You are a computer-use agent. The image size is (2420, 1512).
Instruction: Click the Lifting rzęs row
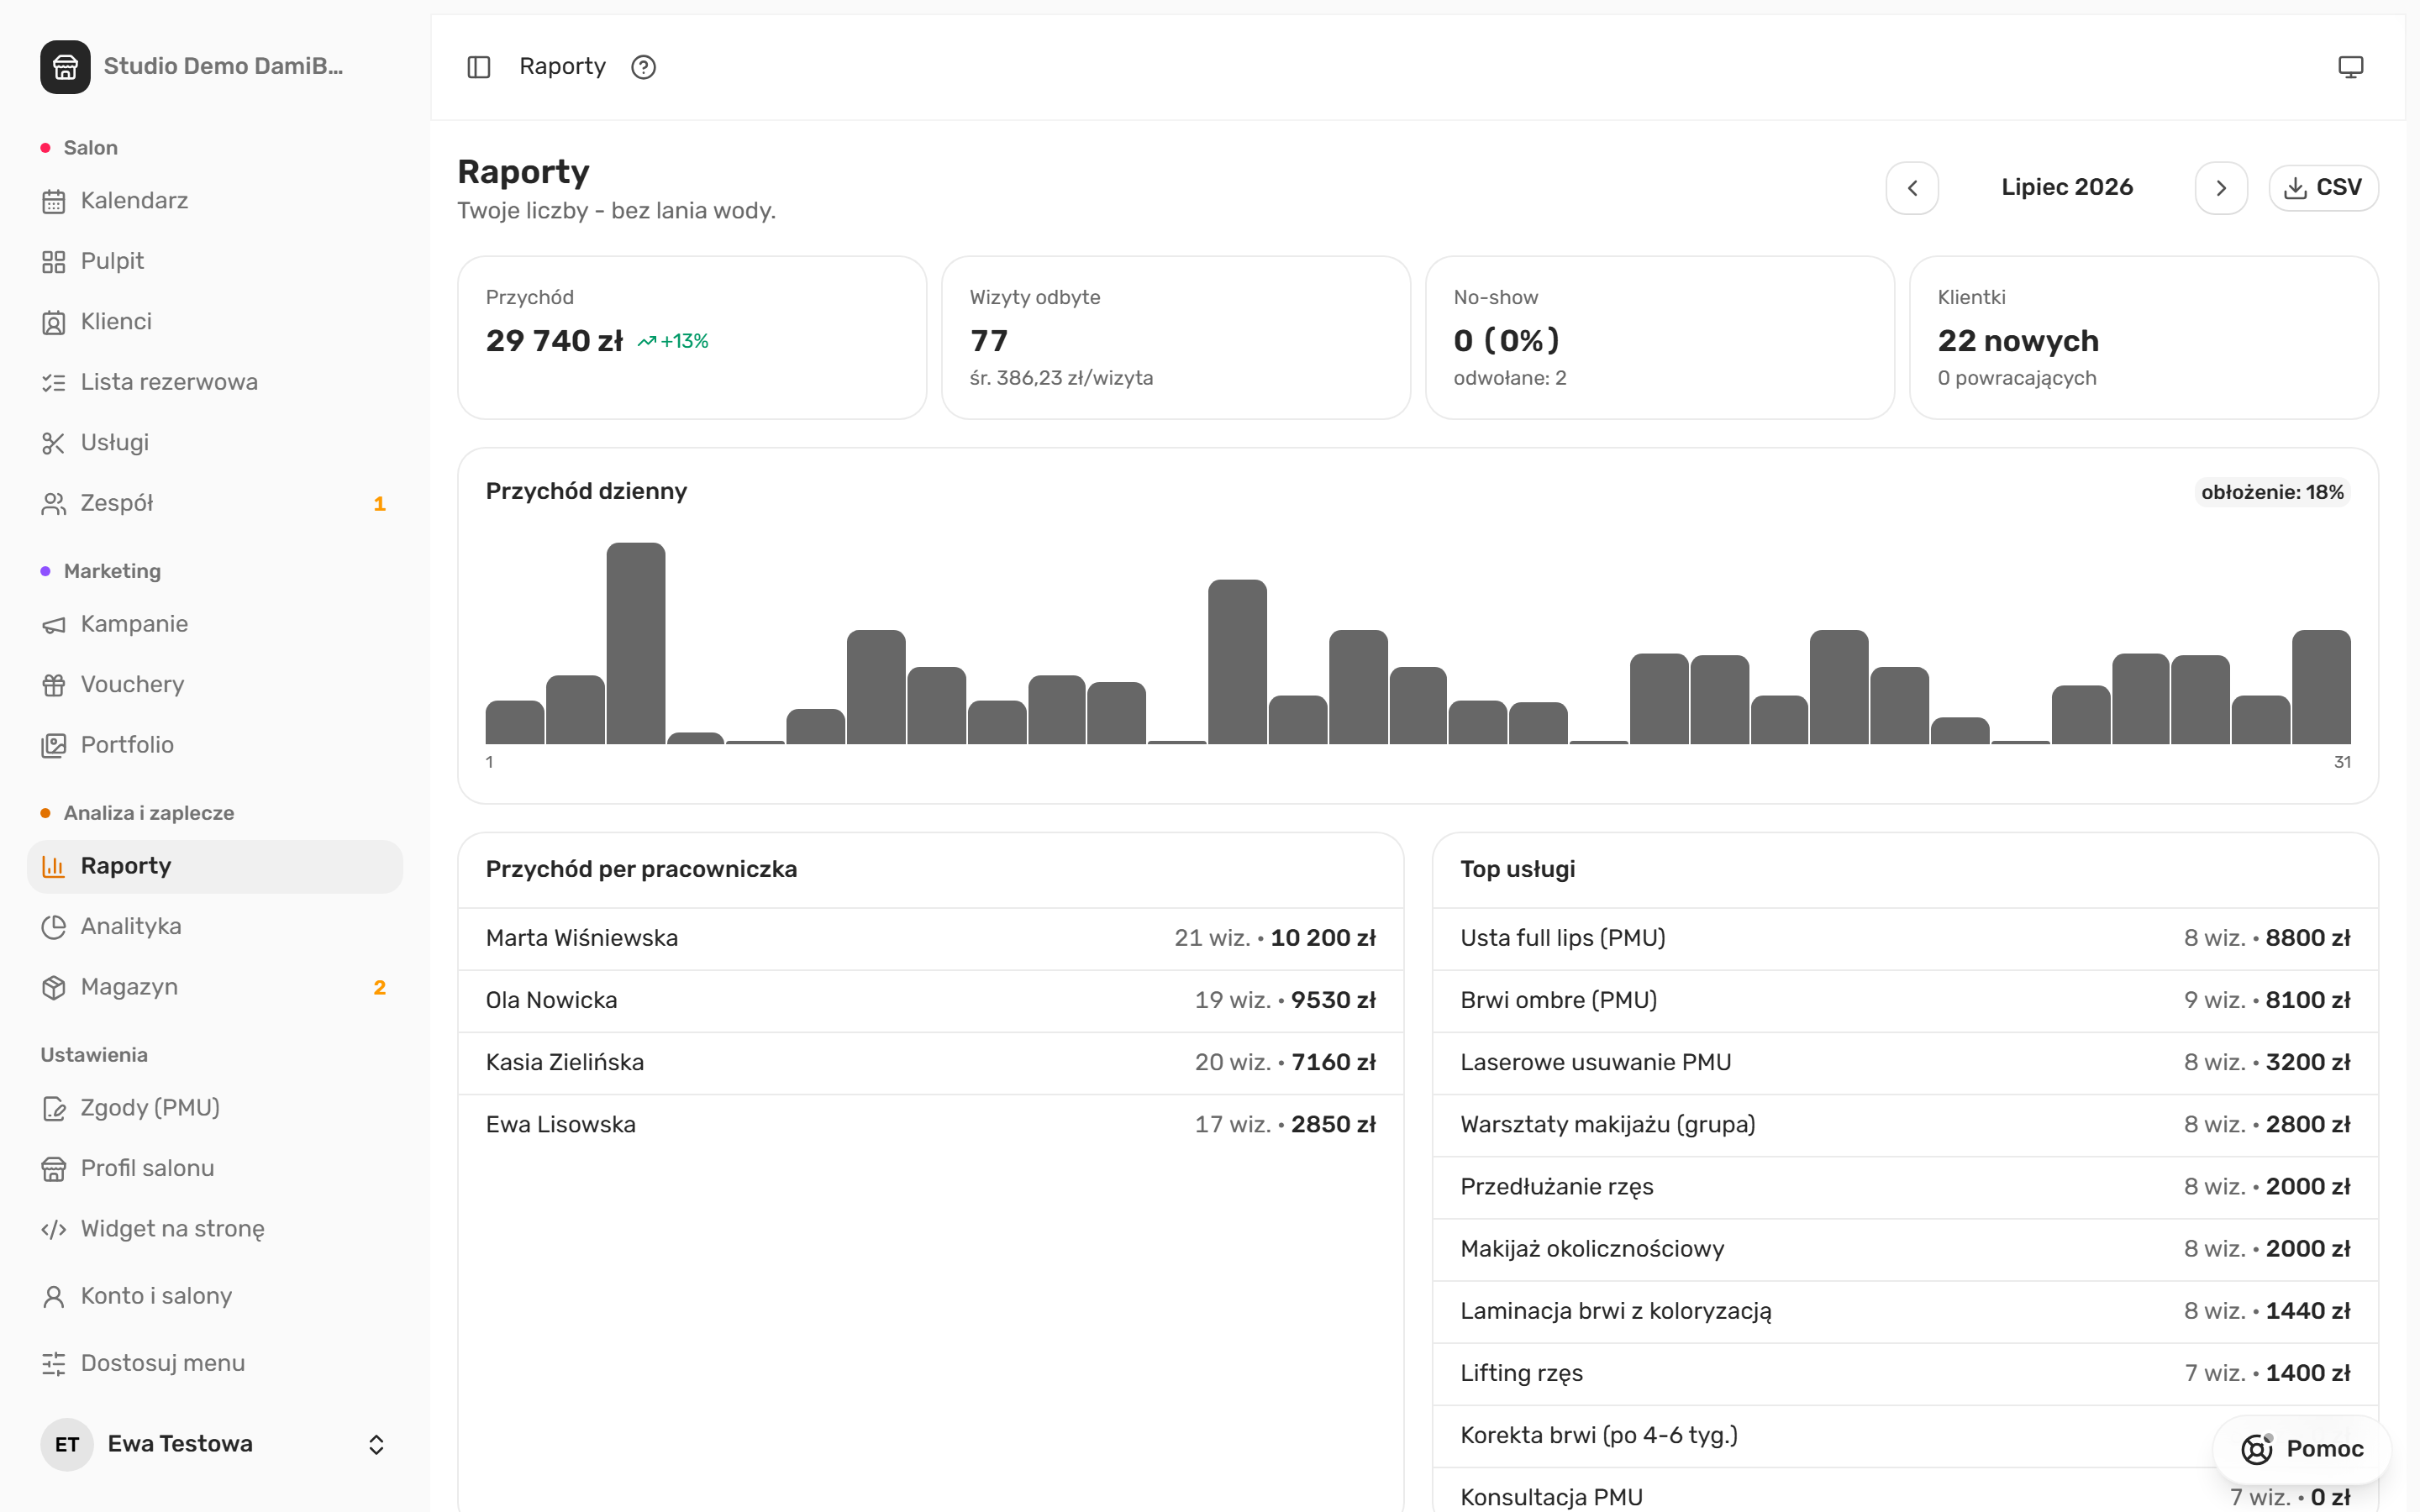1905,1374
